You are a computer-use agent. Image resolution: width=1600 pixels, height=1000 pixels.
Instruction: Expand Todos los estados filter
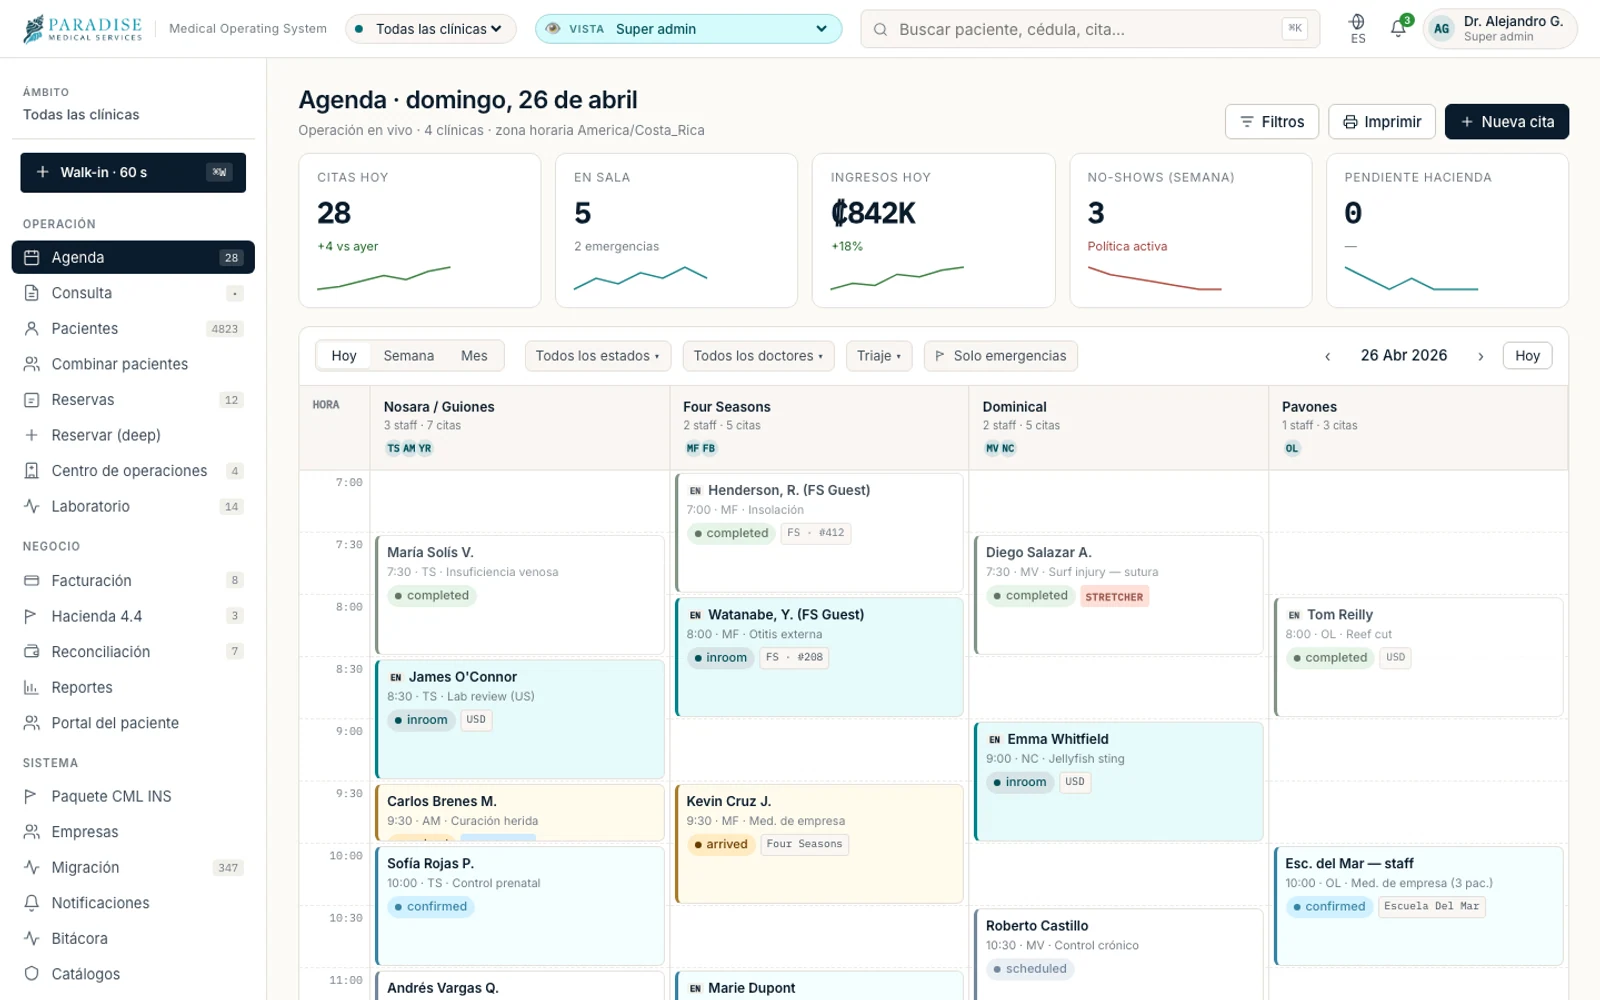click(x=597, y=356)
